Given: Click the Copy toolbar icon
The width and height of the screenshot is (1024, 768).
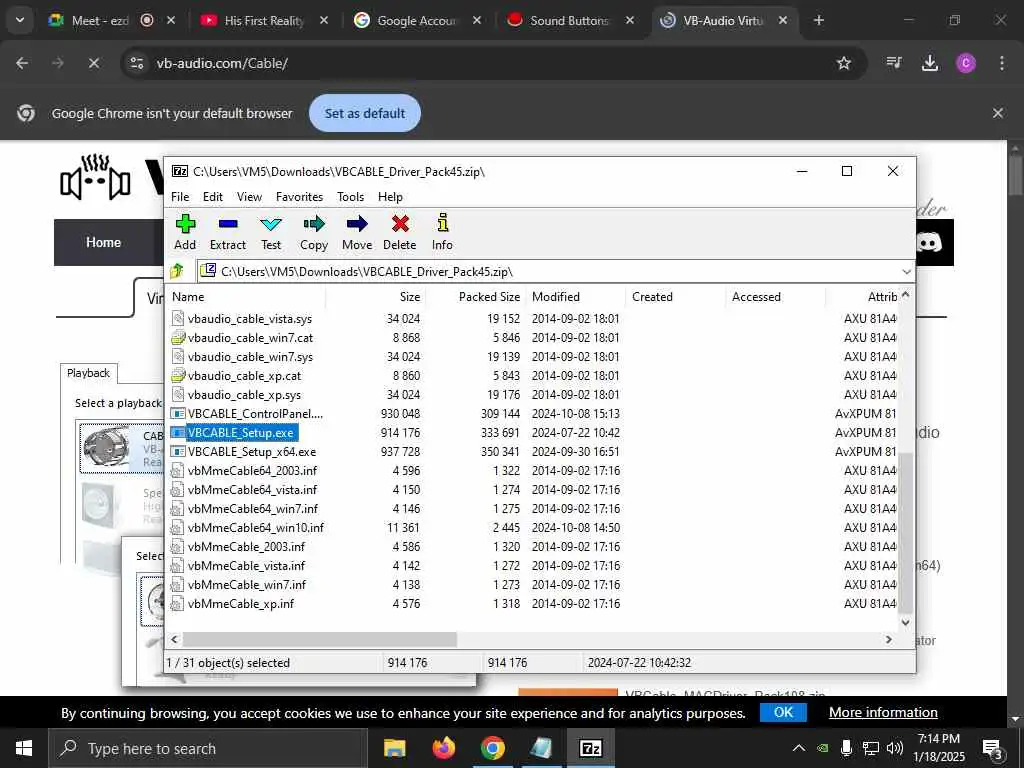Looking at the screenshot, I should click(314, 224).
